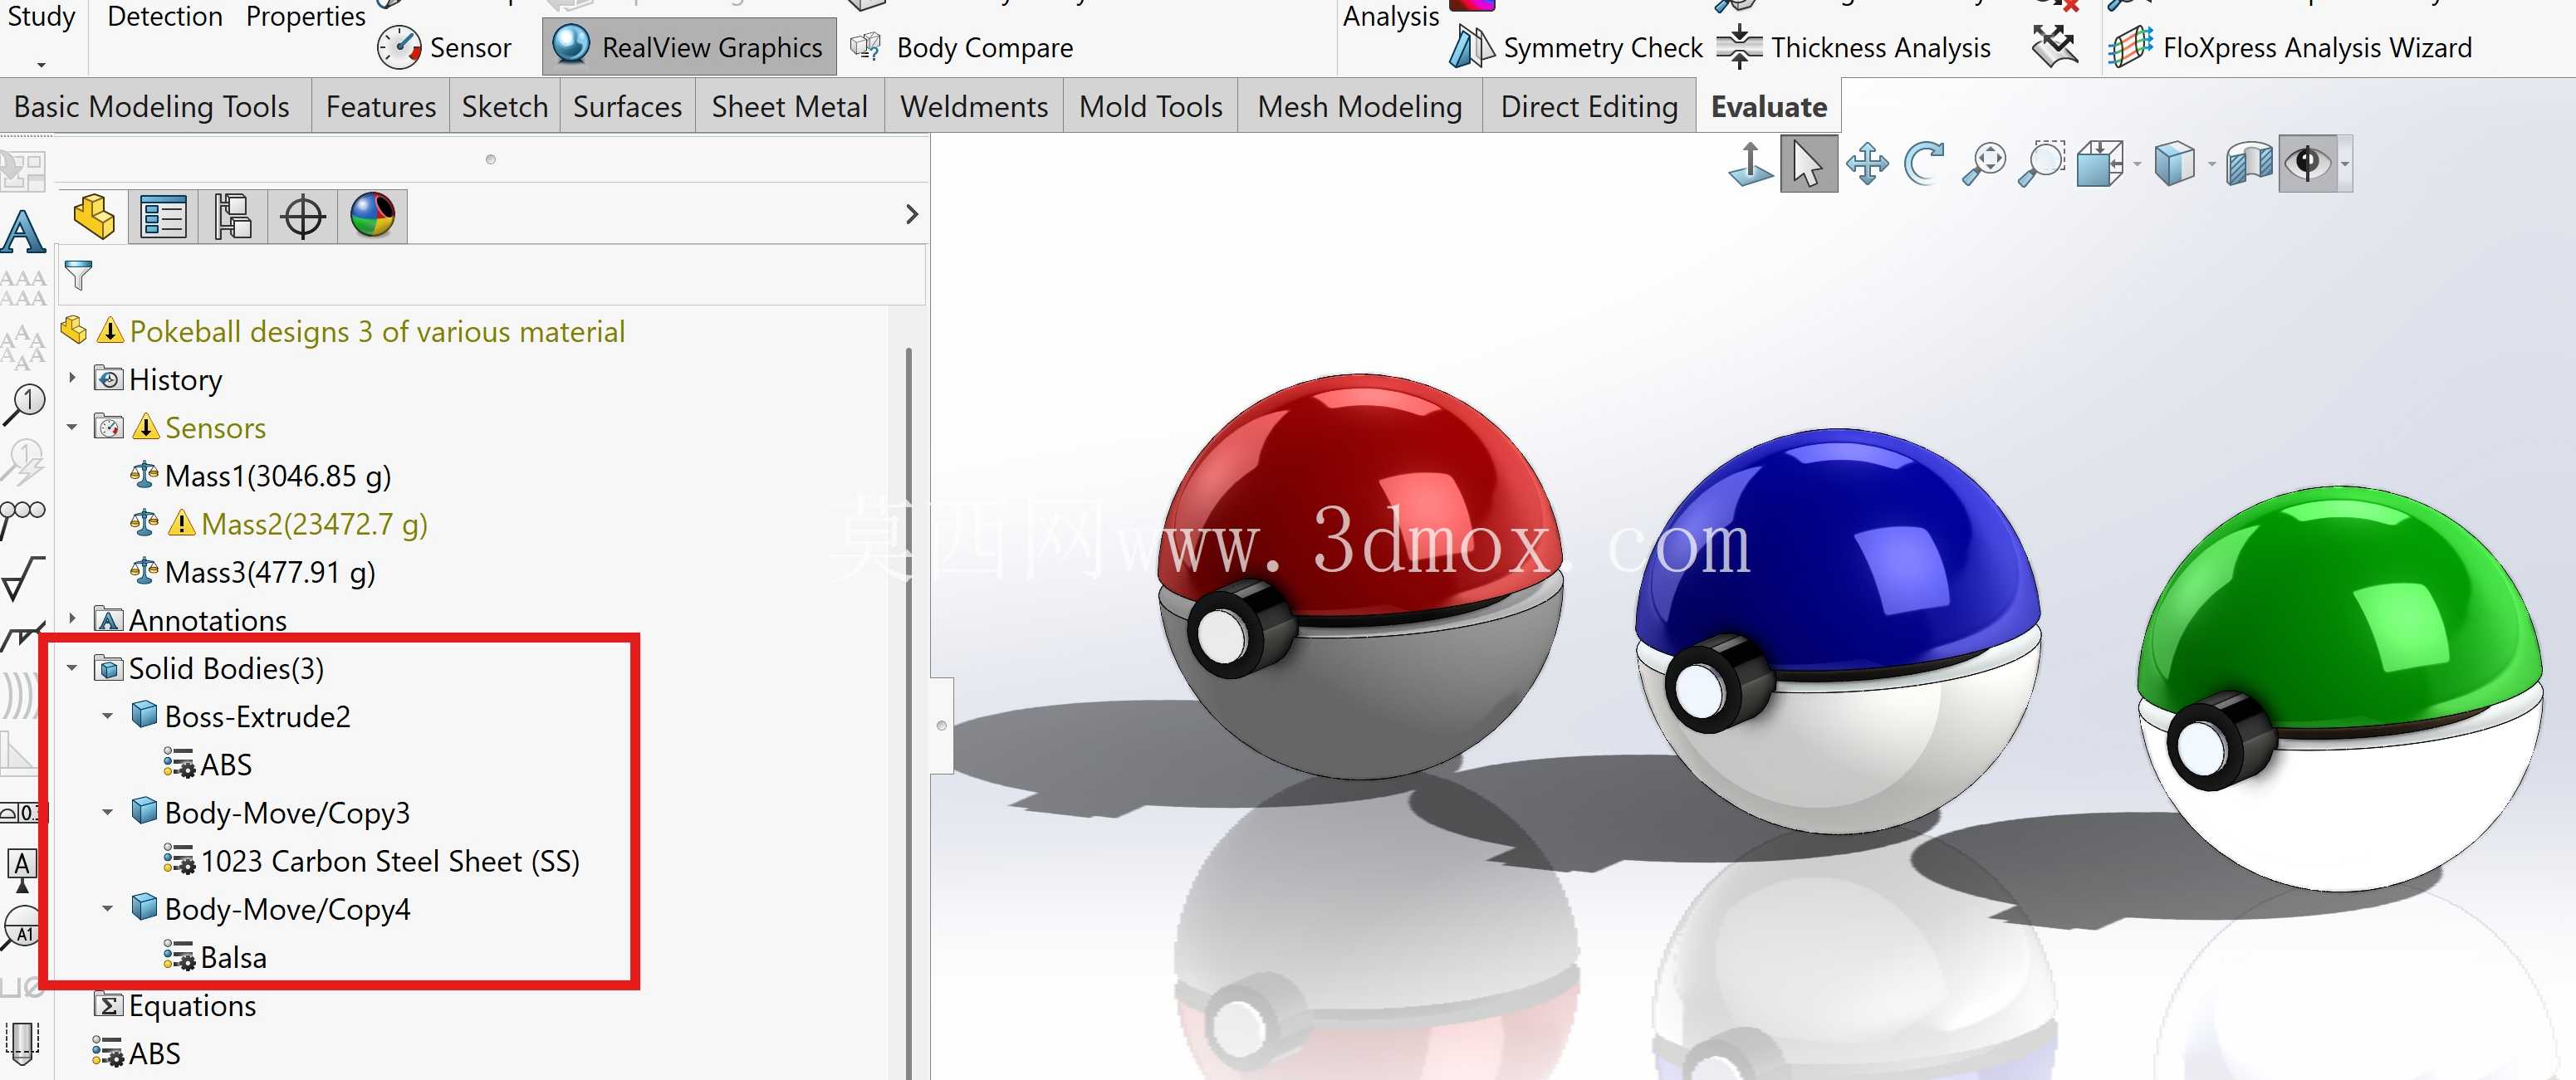Screen dimensions: 2576x1080
Task: Open the PropertyManager tab
Action: click(x=163, y=216)
